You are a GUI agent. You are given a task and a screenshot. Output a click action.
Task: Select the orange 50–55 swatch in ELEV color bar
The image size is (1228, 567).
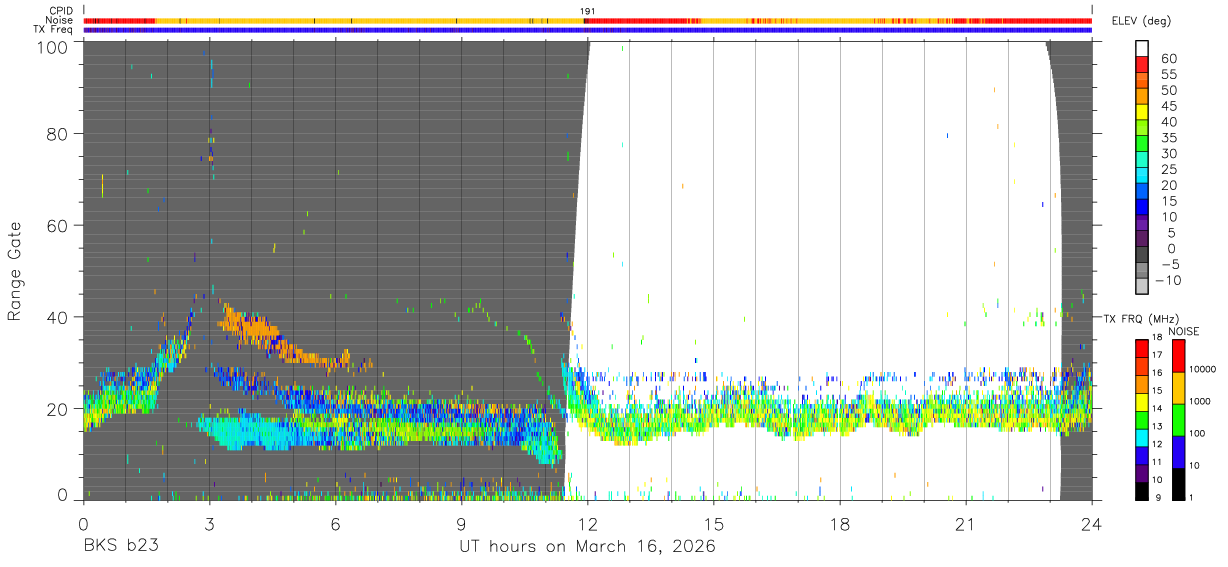click(x=1142, y=81)
